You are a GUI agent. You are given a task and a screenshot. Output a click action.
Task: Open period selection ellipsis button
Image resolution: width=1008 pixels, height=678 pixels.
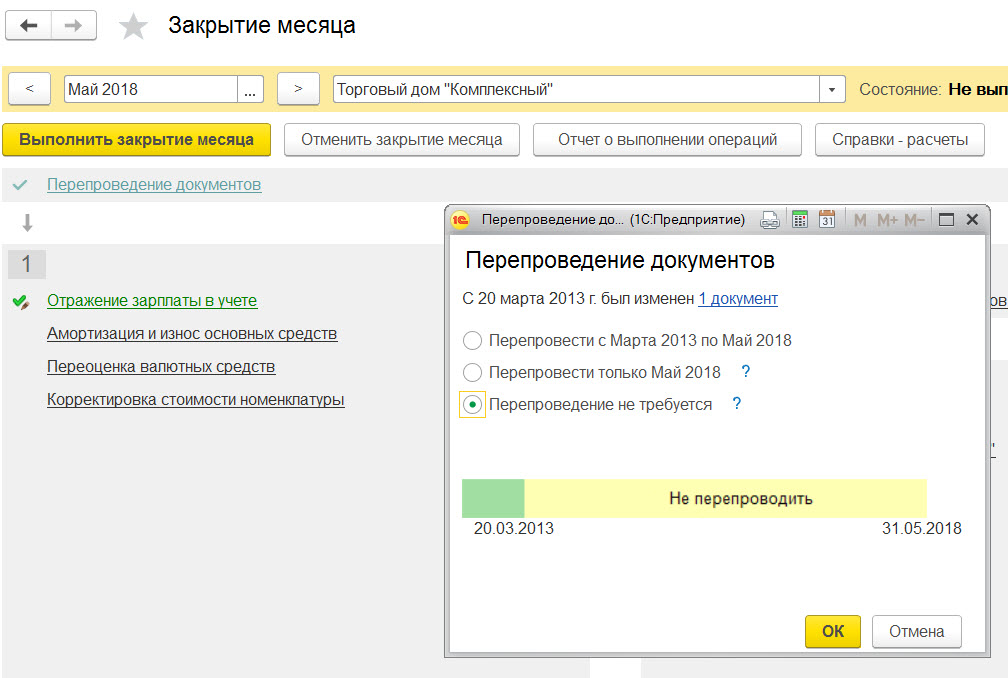(x=250, y=89)
